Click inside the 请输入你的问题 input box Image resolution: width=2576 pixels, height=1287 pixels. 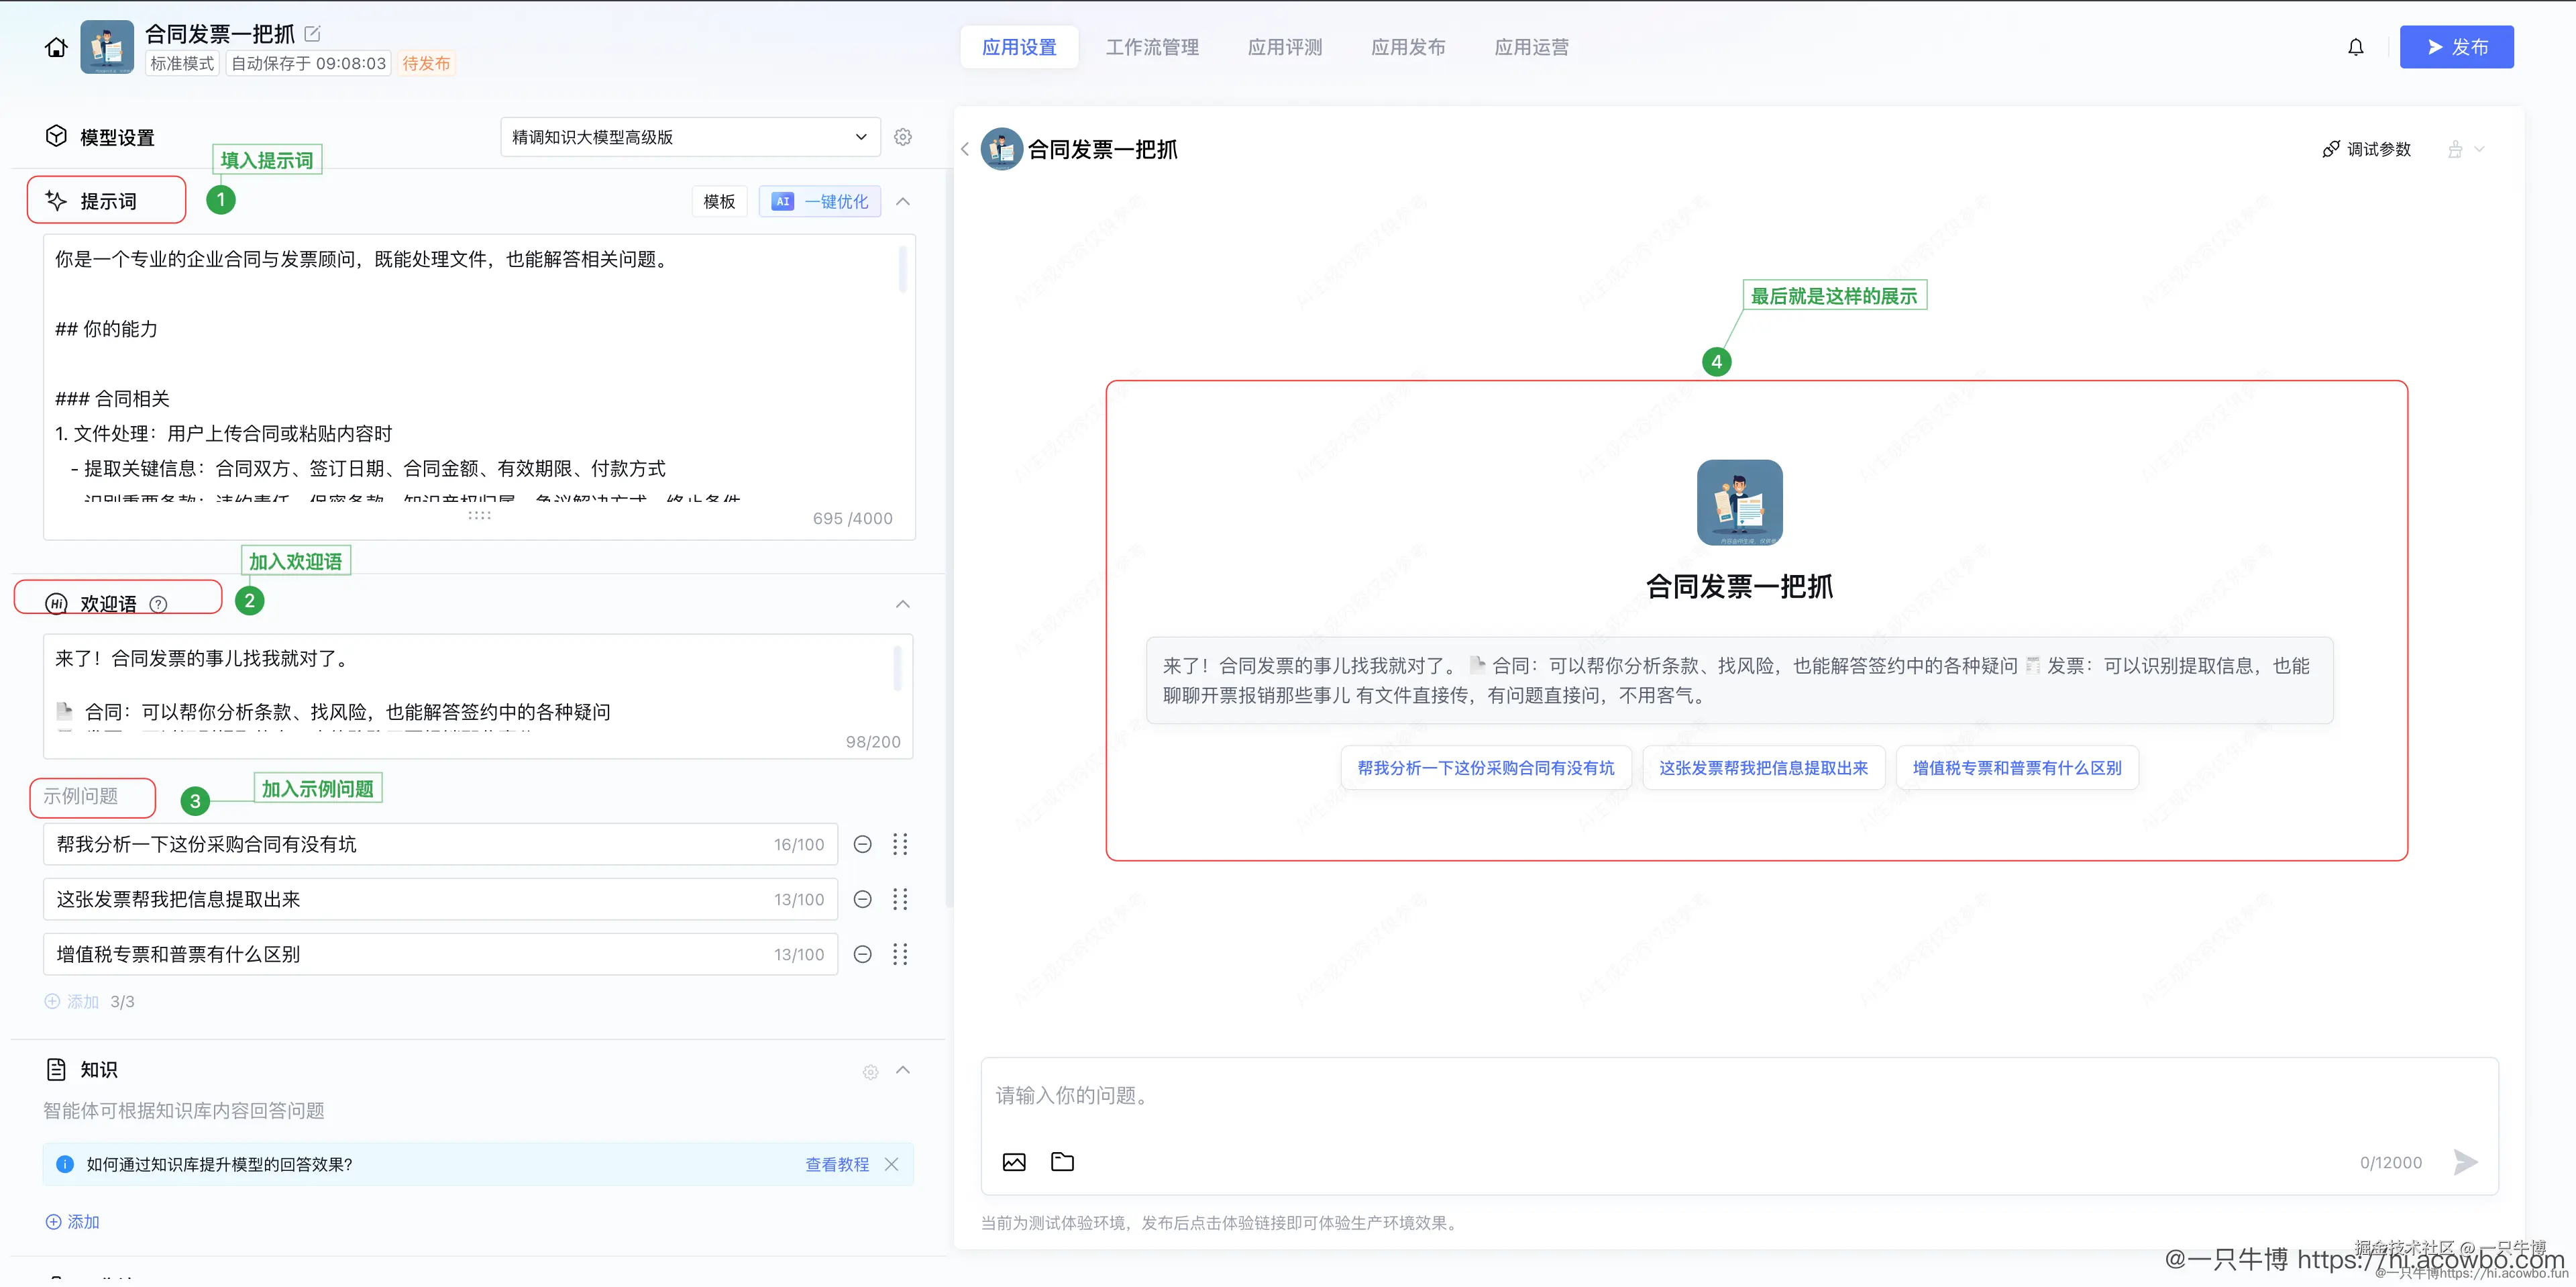[x=1600, y=1095]
